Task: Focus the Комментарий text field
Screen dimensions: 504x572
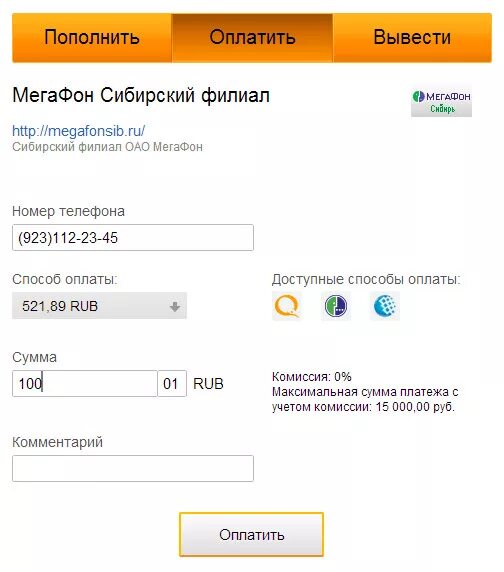Action: 133,468
